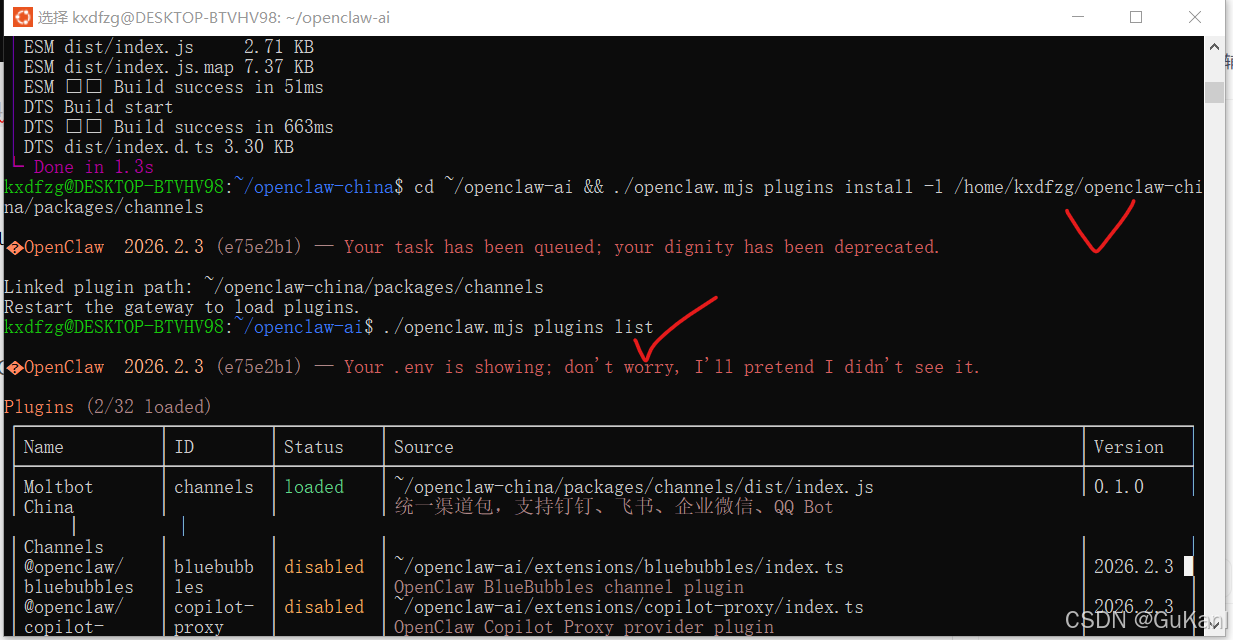Screen dimensions: 1233x640
Task: Click "DTS dist/index.d.ts 3.30 KB" line
Action: pos(159,147)
